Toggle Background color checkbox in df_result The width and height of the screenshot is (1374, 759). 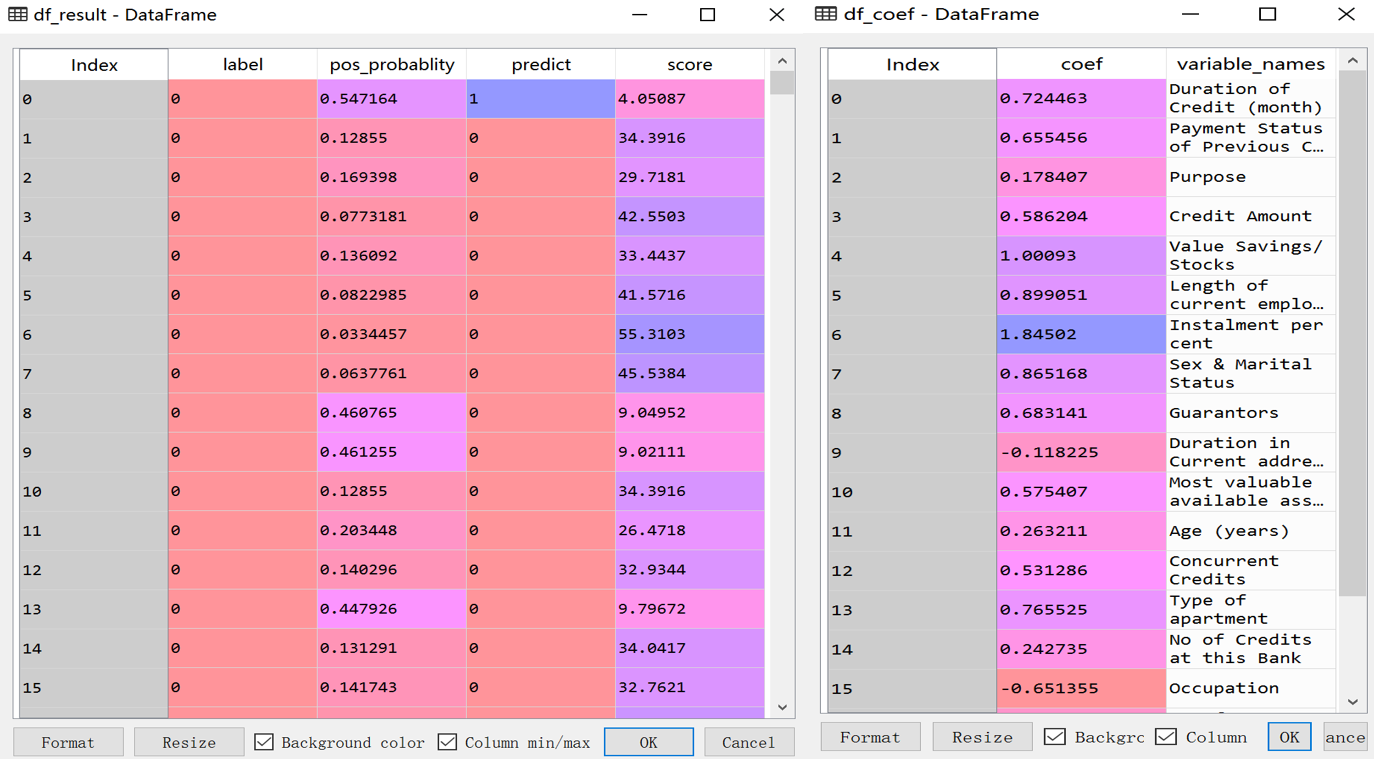[264, 742]
